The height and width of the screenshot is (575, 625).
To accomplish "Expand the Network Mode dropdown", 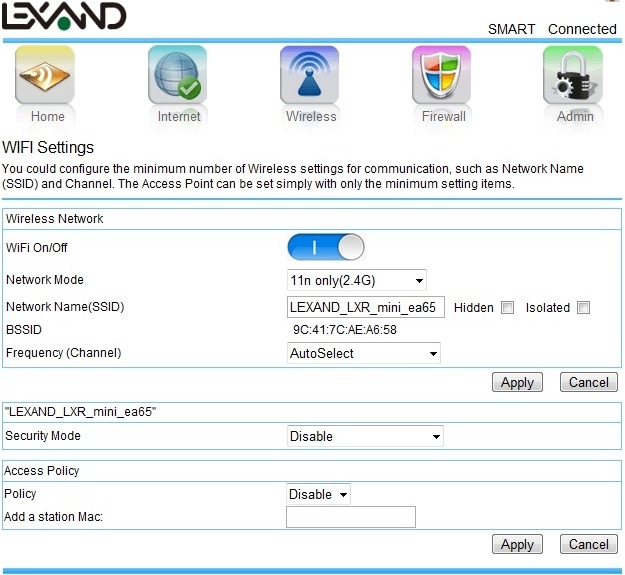I will [357, 280].
